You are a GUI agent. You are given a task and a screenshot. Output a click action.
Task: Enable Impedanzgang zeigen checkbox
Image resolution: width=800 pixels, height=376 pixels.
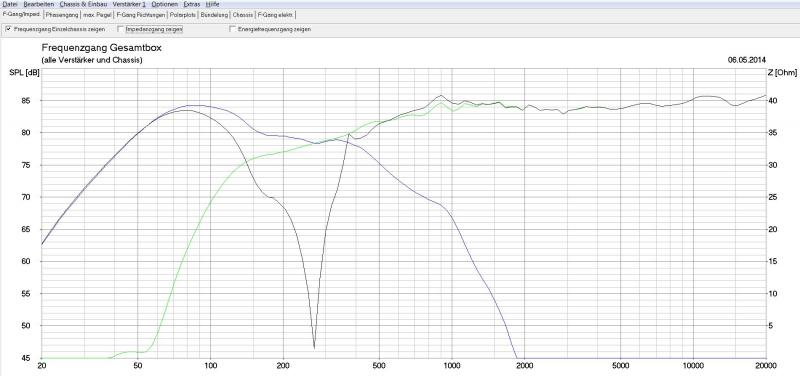coord(121,29)
